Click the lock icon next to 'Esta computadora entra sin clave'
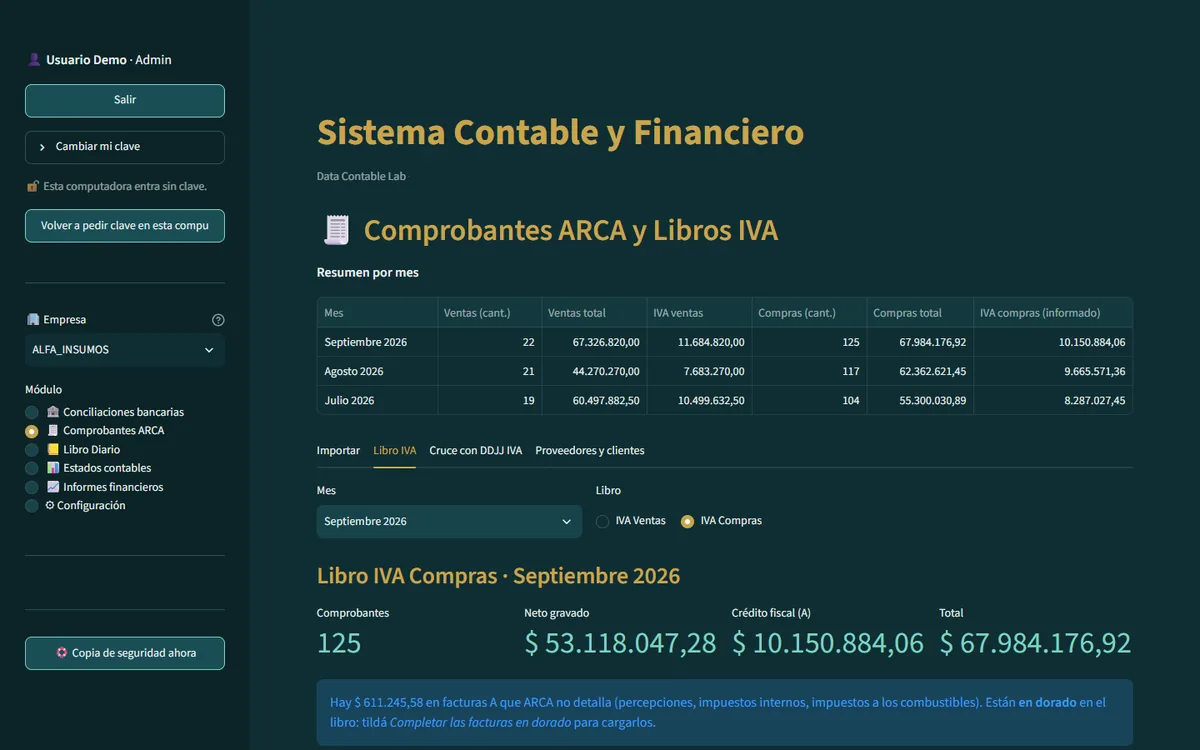Image resolution: width=1200 pixels, height=750 pixels. pos(33,186)
